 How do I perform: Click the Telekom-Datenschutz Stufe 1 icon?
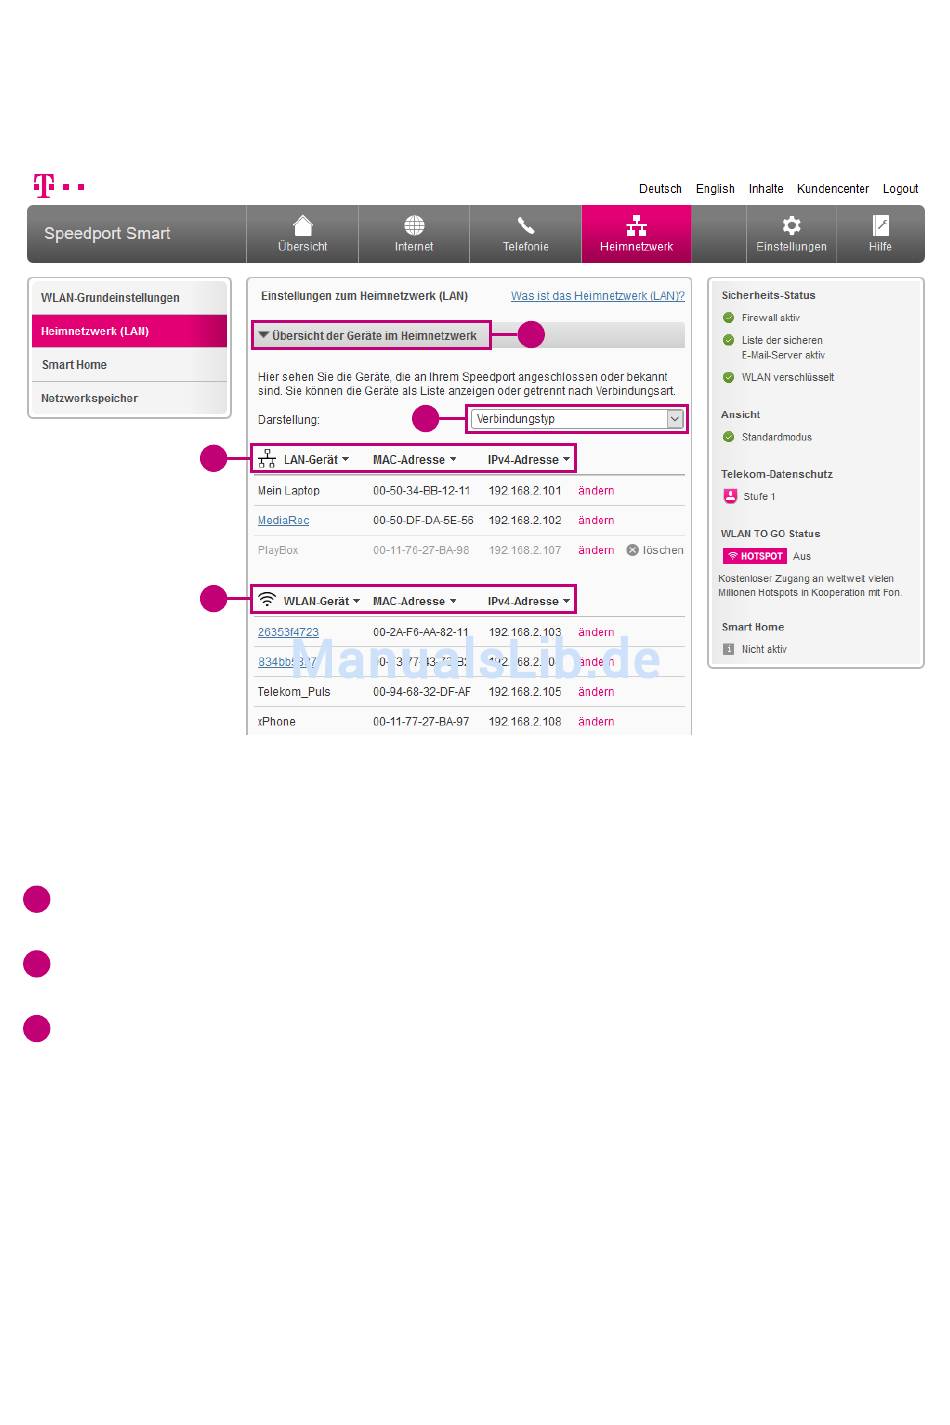(730, 496)
